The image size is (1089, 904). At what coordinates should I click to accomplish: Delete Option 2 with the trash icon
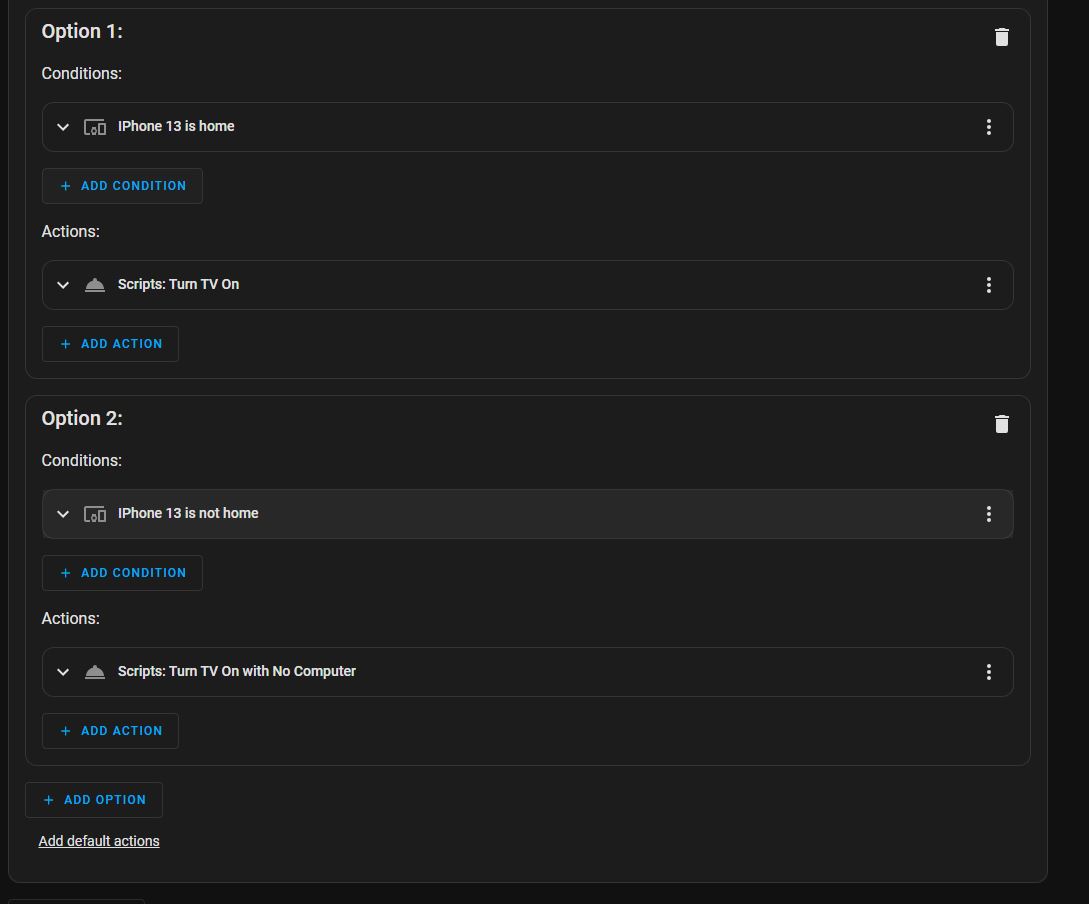(1001, 424)
